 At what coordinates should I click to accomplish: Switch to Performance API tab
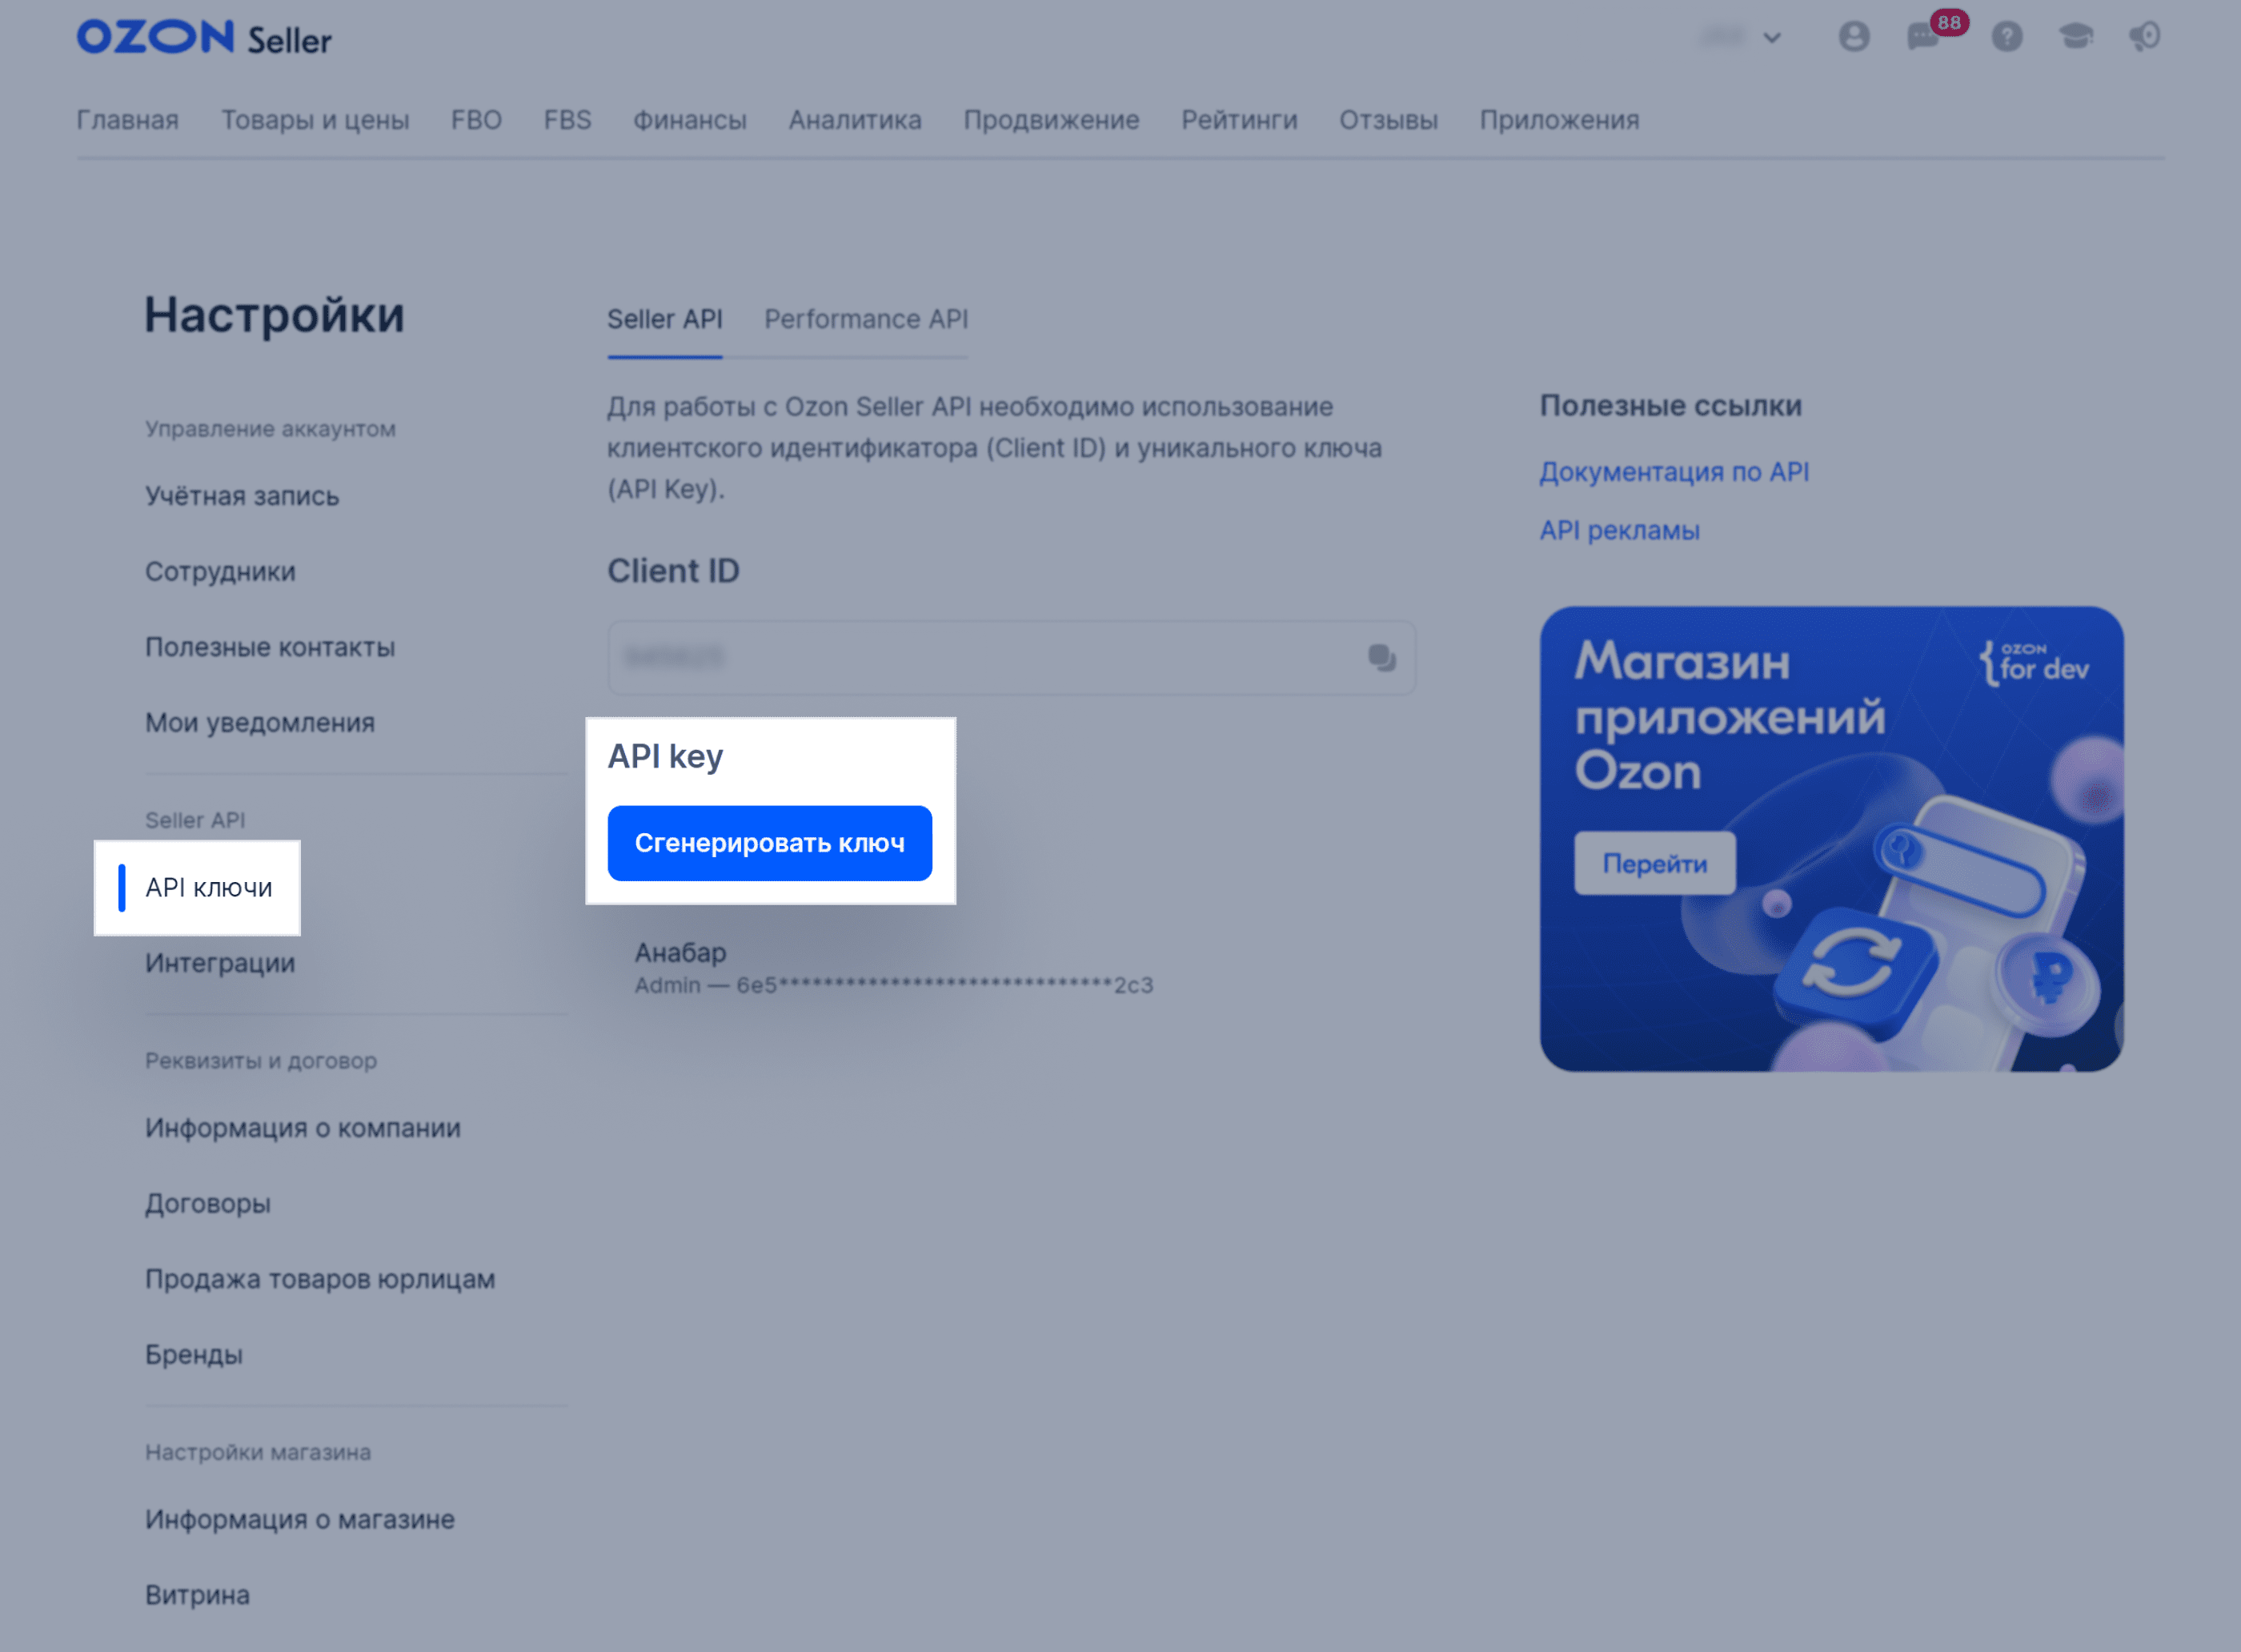[x=866, y=319]
